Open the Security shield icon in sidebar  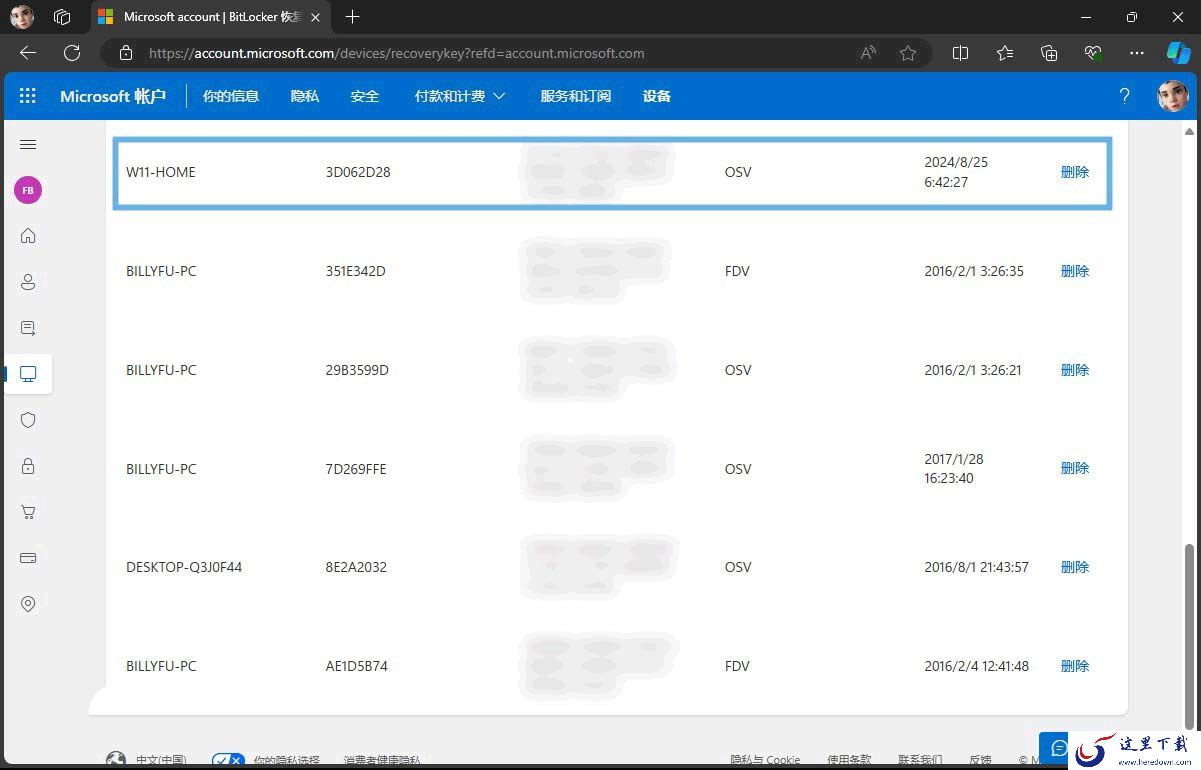tap(28, 420)
